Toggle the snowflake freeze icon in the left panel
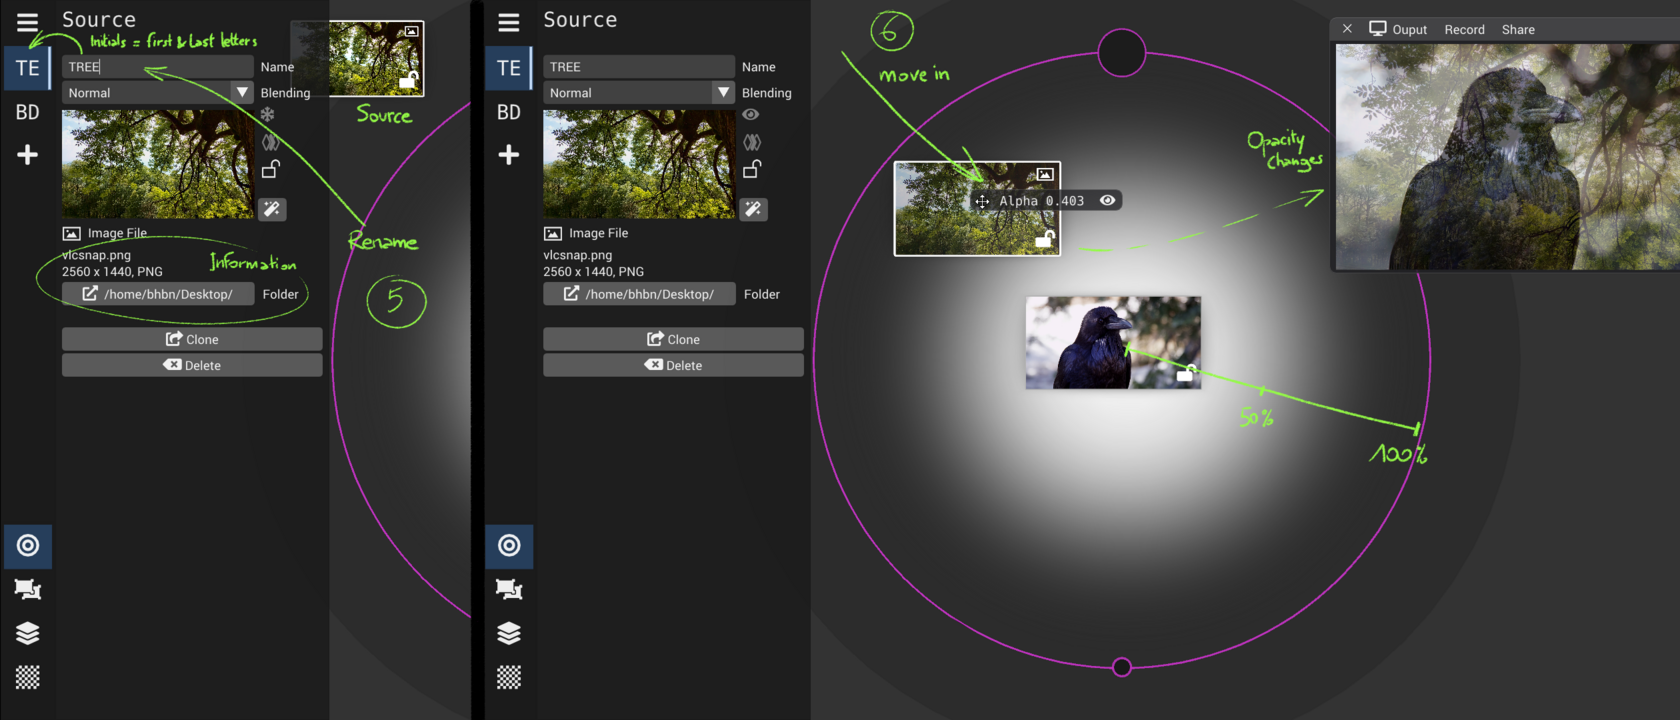 (268, 115)
